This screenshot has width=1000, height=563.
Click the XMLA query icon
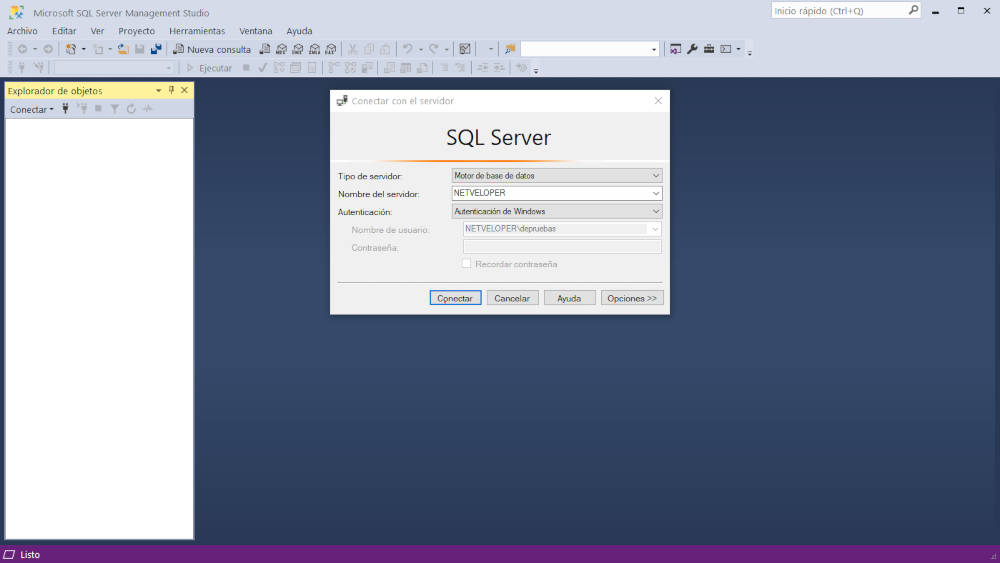coord(314,49)
